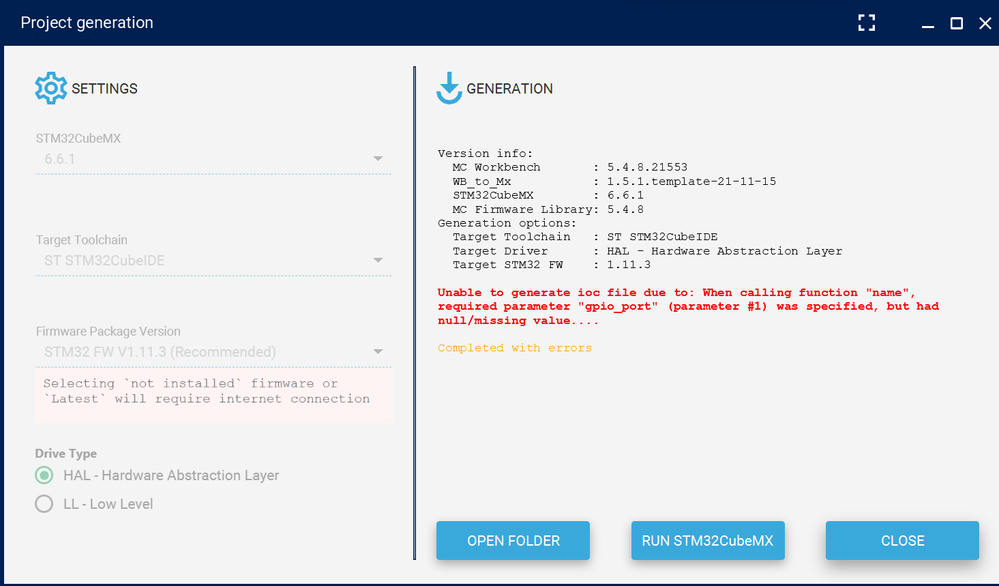999x586 pixels.
Task: Click the 'Drive Type' label
Action: pos(66,454)
